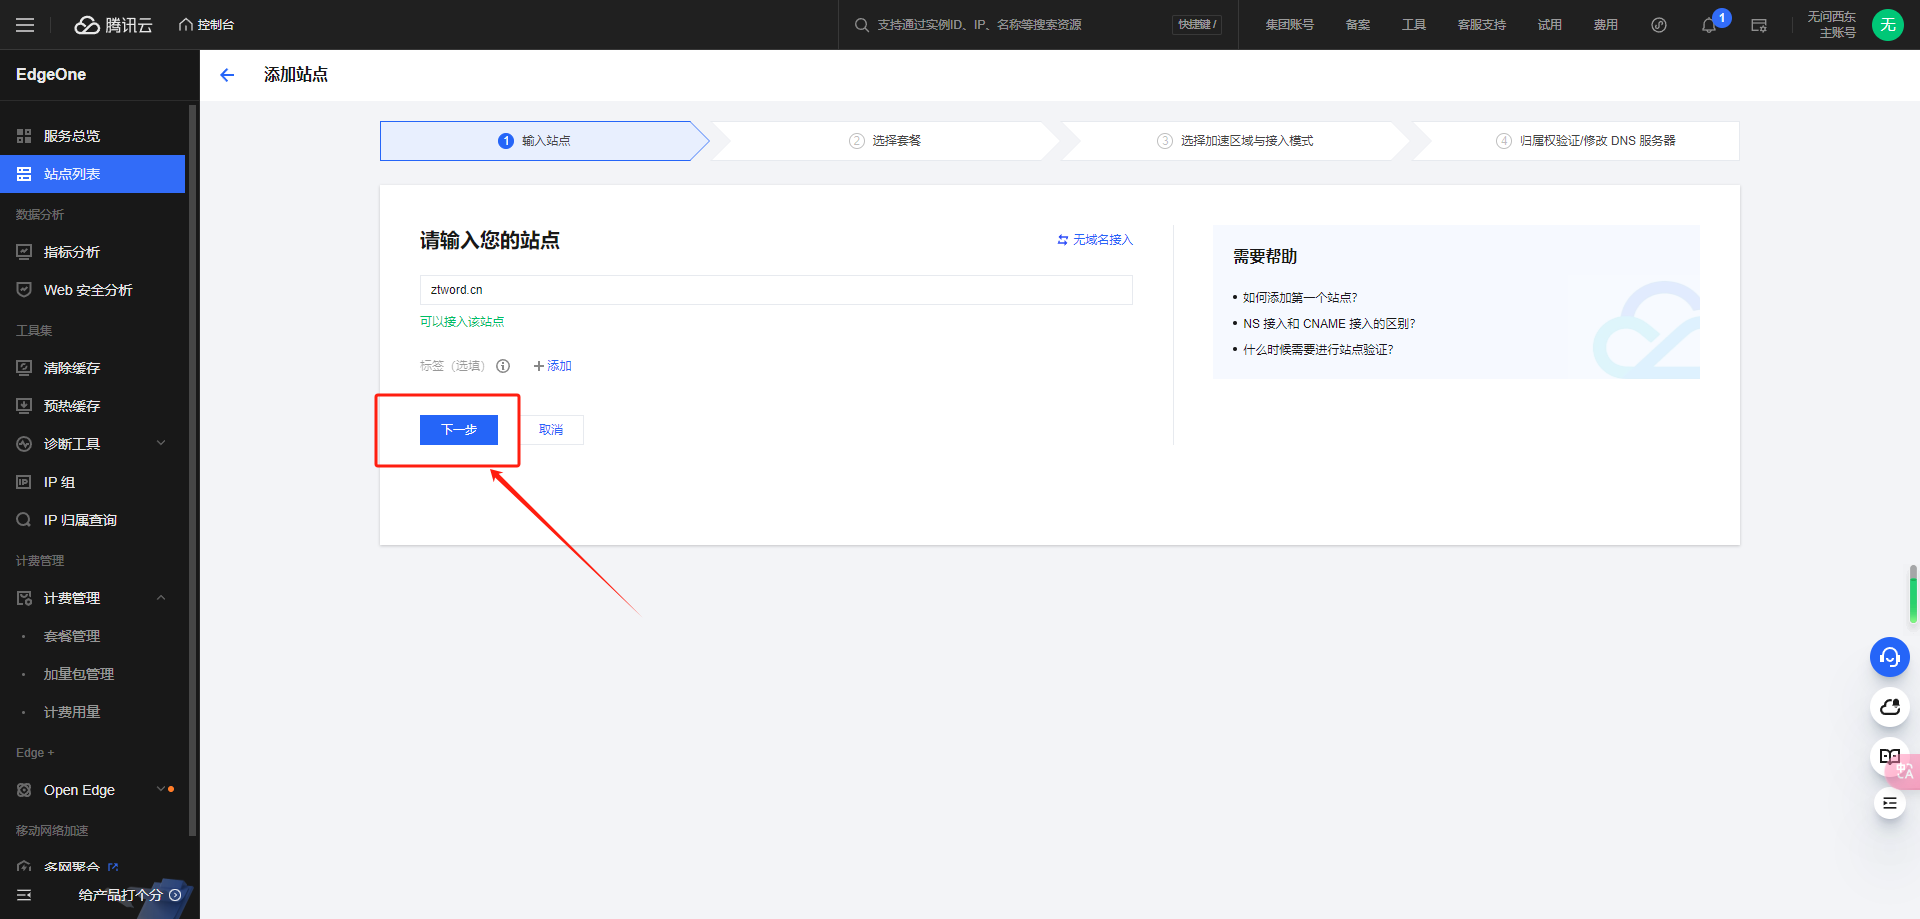Open the 费用 menu
Viewport: 1920px width, 919px height.
[1606, 25]
